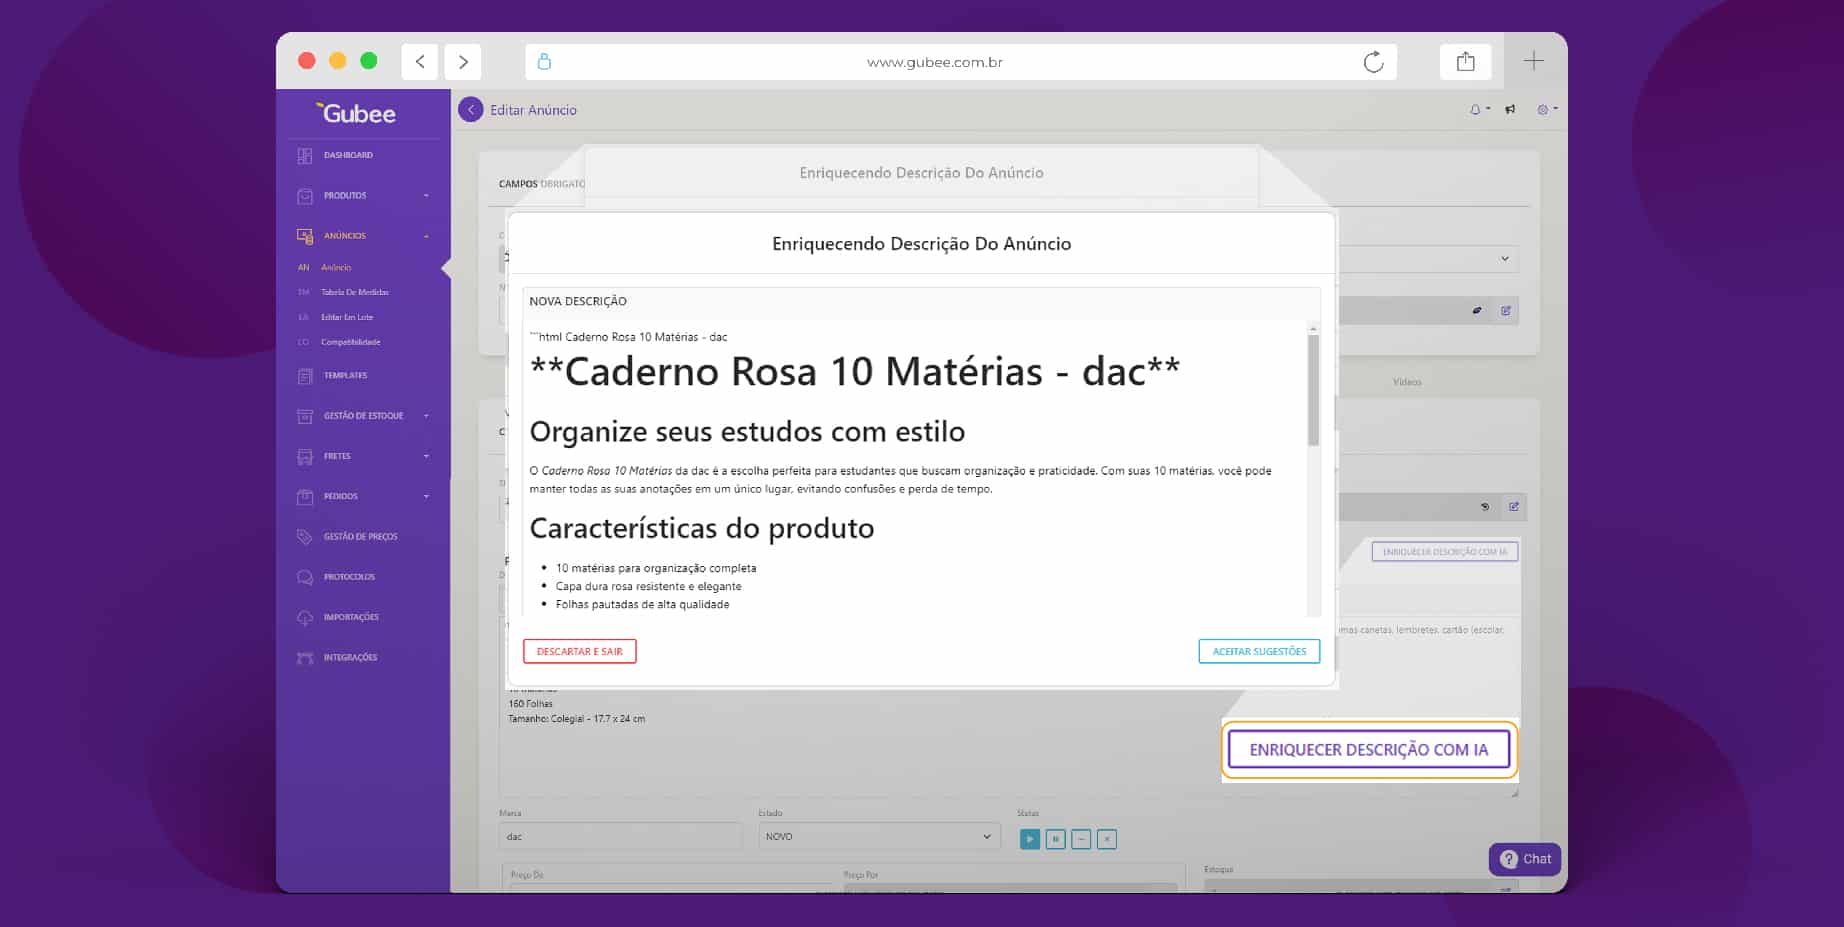
Task: Click text 160 Folhas in description
Action: 530,704
